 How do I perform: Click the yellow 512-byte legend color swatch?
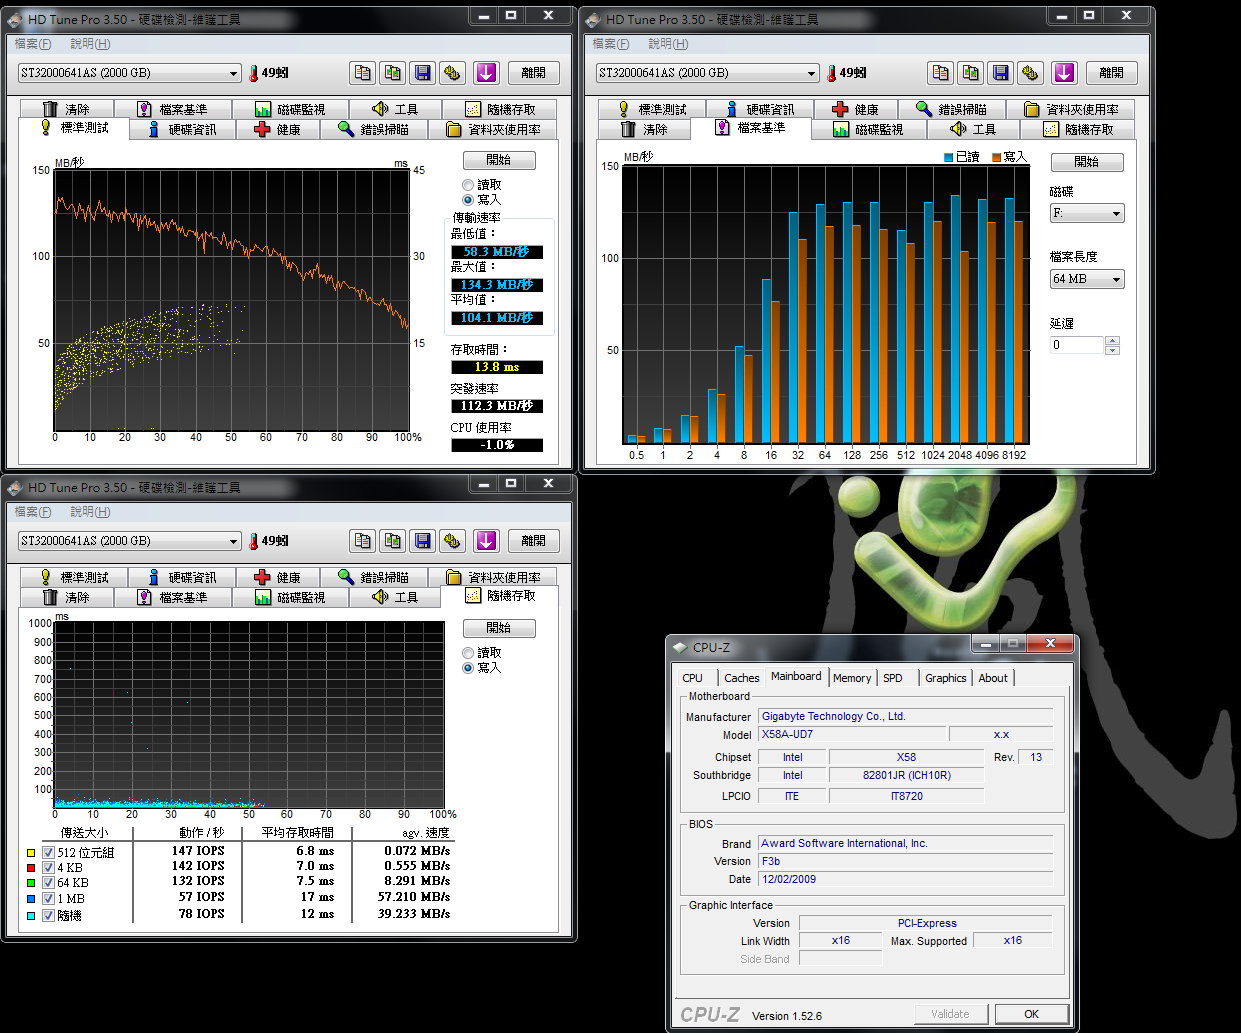tap(31, 853)
